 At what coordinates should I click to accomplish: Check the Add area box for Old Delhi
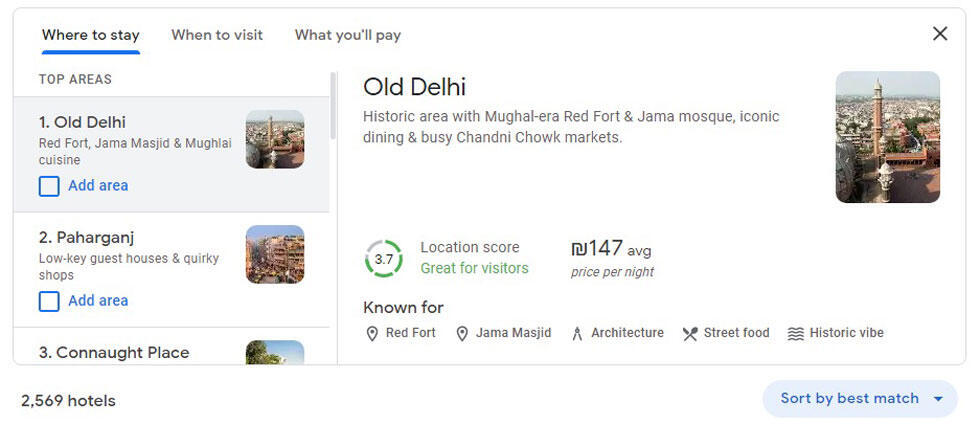49,186
